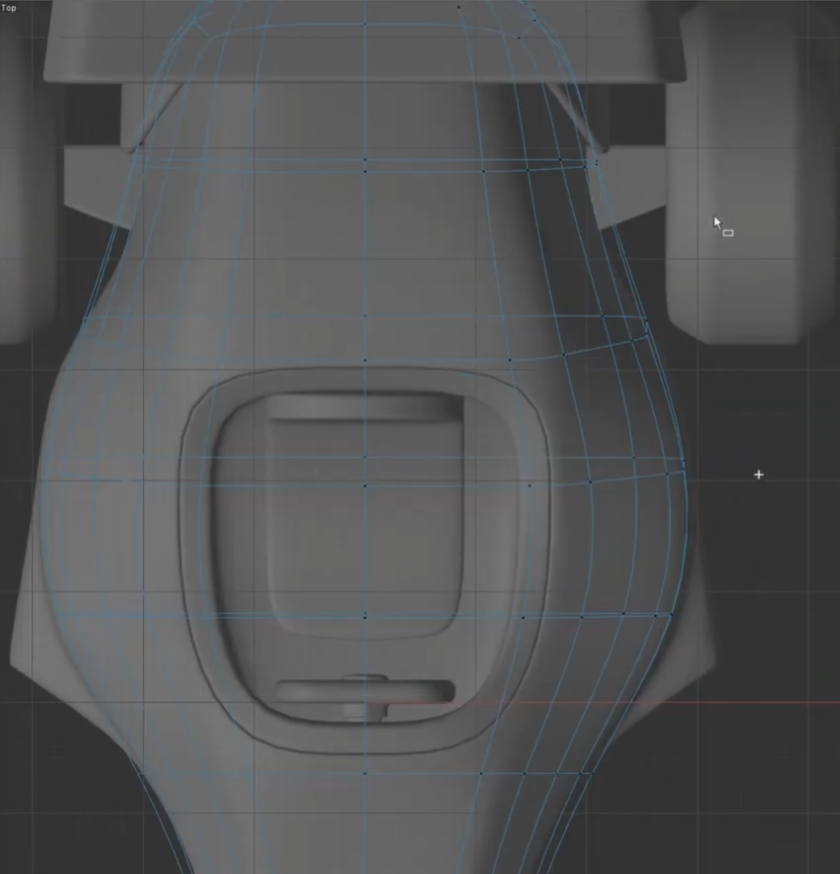Open the Top viewport view-type label
Viewport: 840px width, 874px height.
point(8,8)
